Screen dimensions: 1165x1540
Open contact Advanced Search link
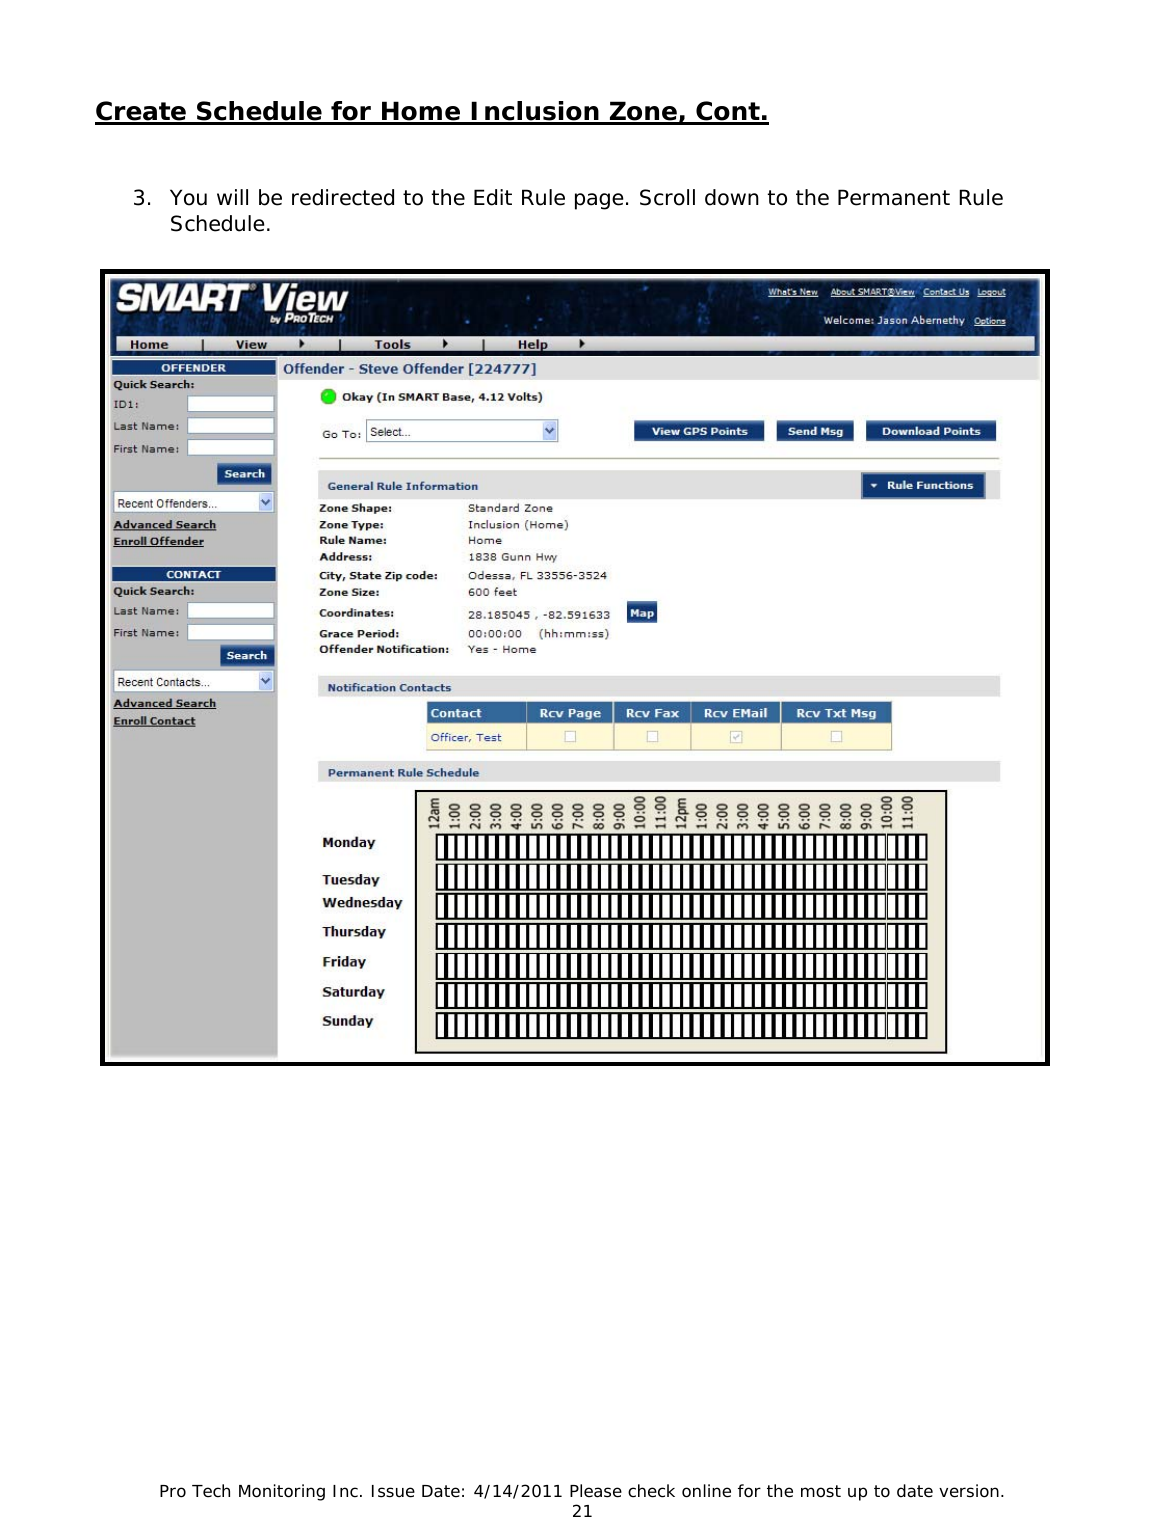[165, 704]
